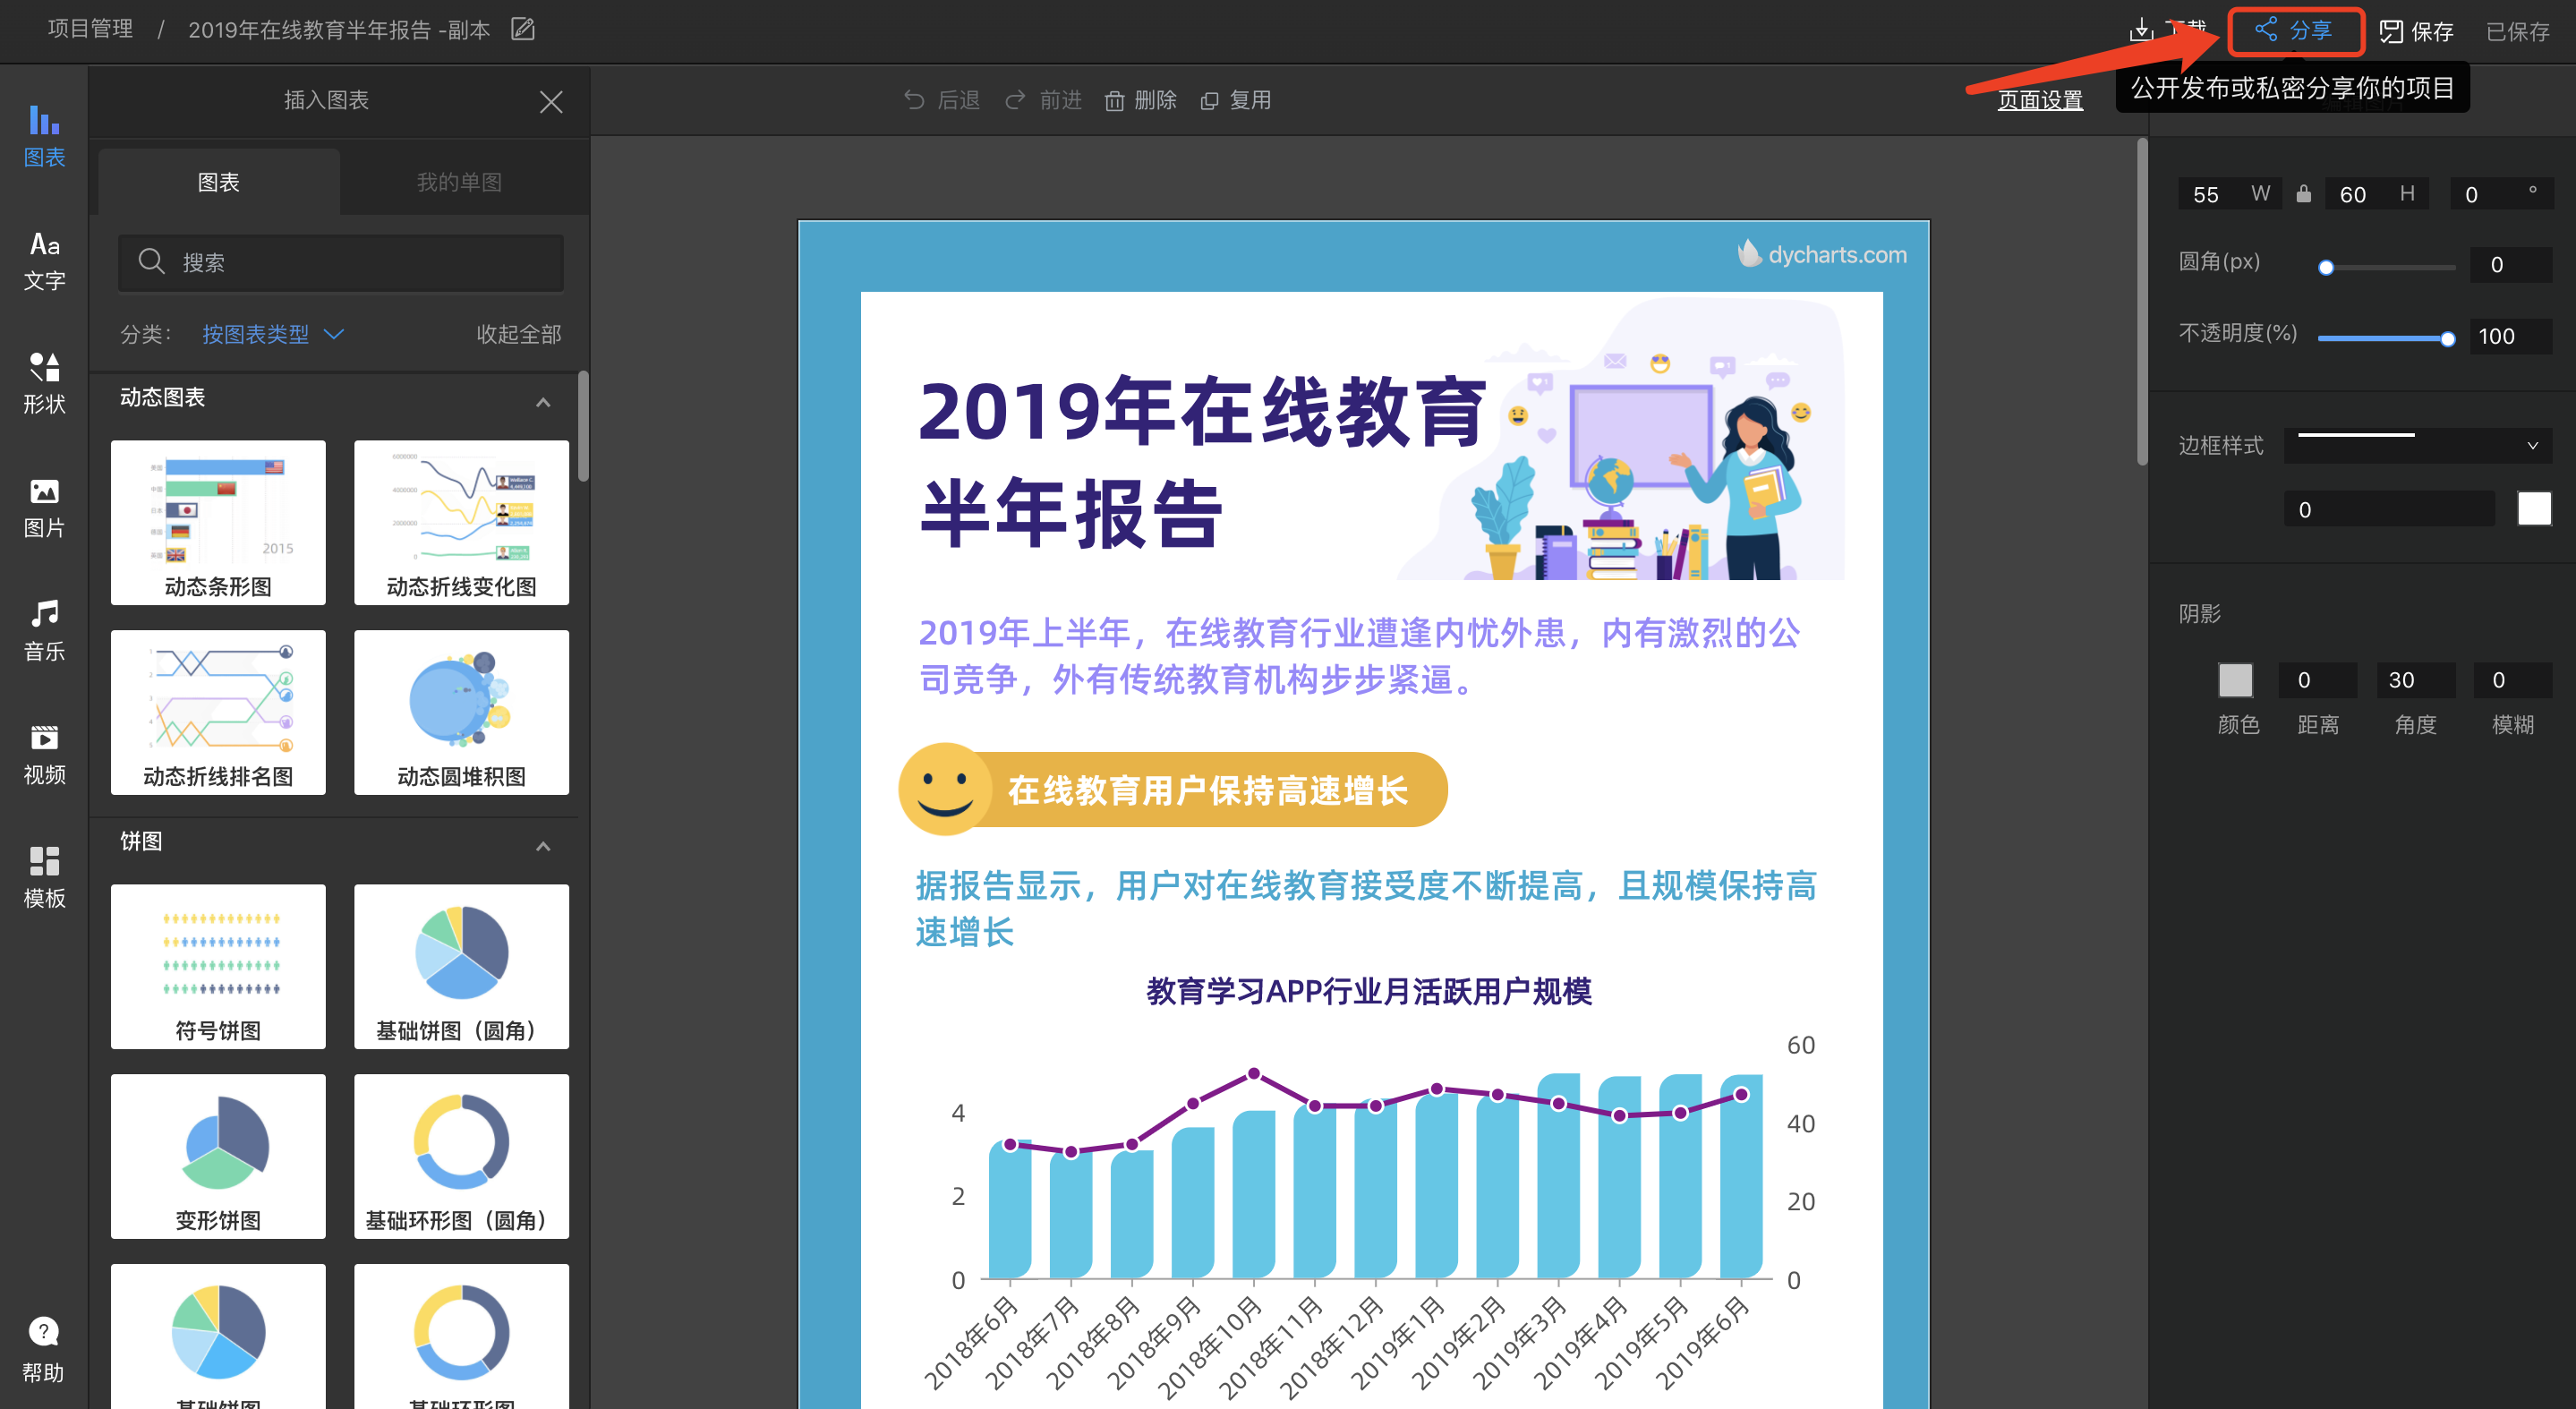Switch to the 我的单图 tab
The image size is (2576, 1409).
[x=460, y=182]
